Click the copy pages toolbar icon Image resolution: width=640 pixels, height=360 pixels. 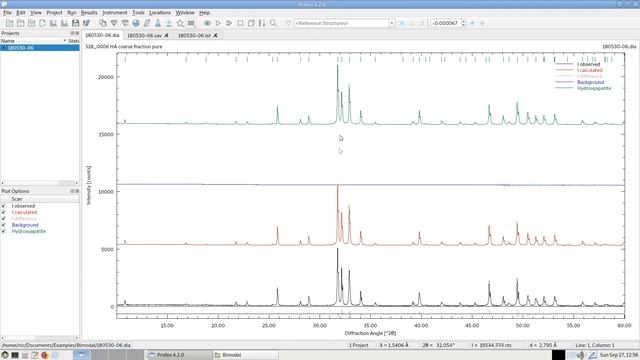pyautogui.click(x=103, y=23)
